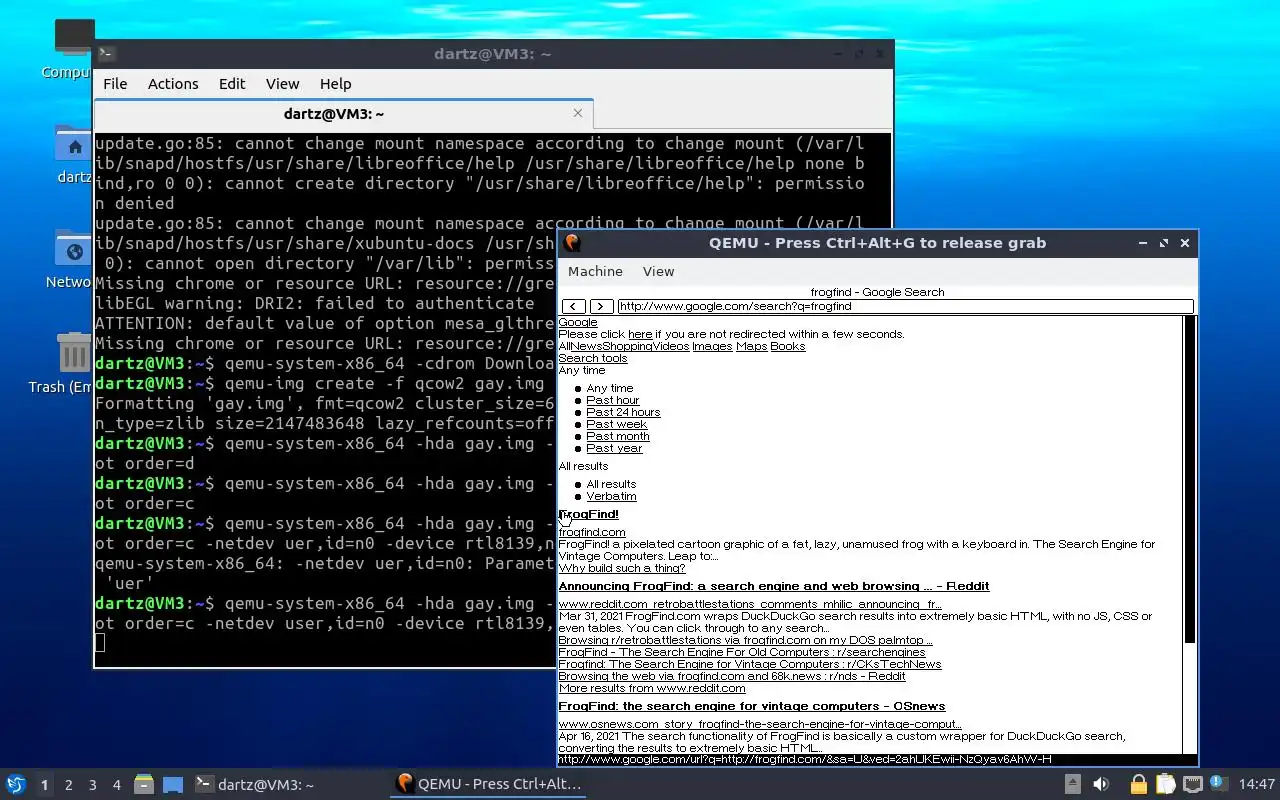The image size is (1280, 800).
Task: Open the OSnews FrogFind result heading
Action: (x=752, y=706)
